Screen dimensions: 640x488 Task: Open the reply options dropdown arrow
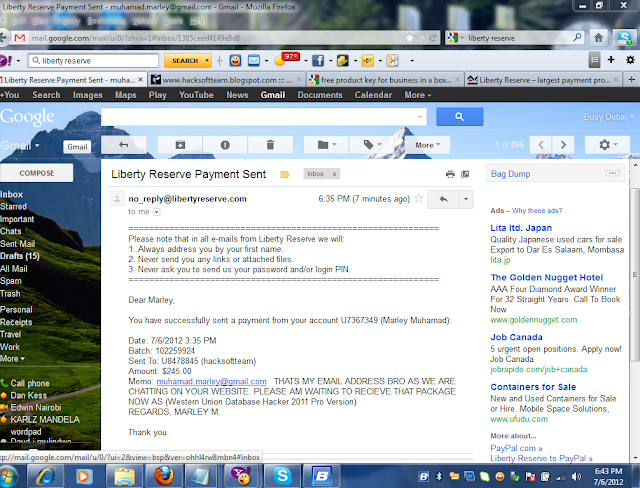[x=466, y=199]
